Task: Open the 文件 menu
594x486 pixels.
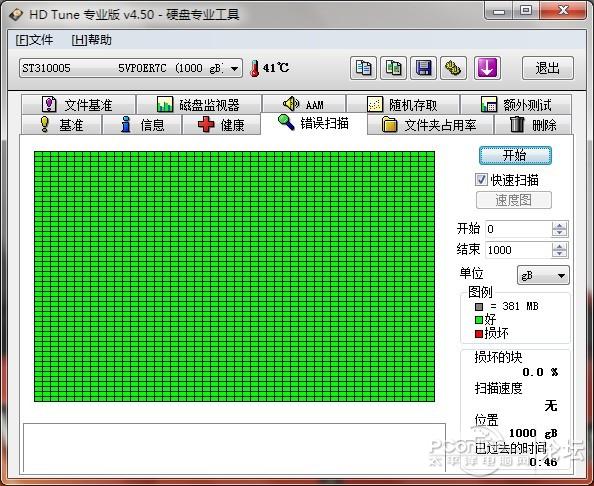Action: (x=34, y=40)
